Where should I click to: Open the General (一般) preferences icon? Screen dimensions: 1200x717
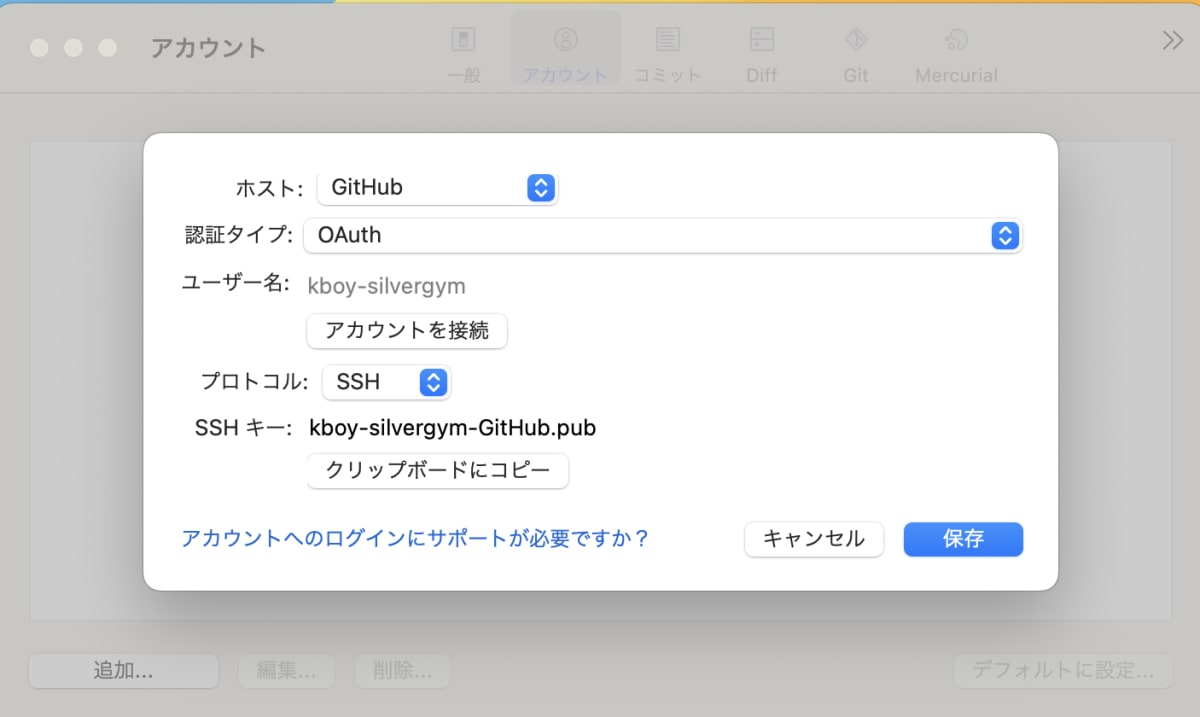(463, 53)
